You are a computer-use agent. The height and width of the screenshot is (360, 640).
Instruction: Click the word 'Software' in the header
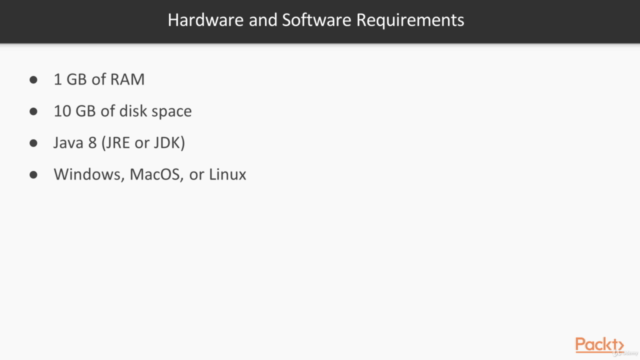point(316,20)
